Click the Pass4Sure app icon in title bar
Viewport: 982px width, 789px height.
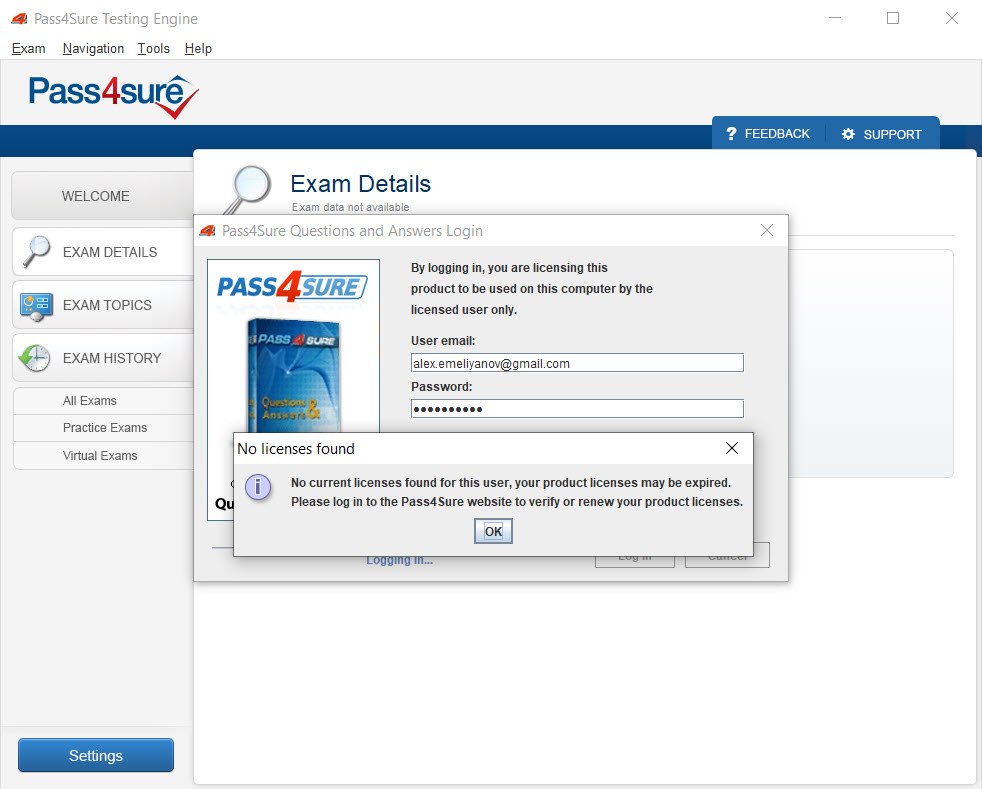tap(19, 19)
